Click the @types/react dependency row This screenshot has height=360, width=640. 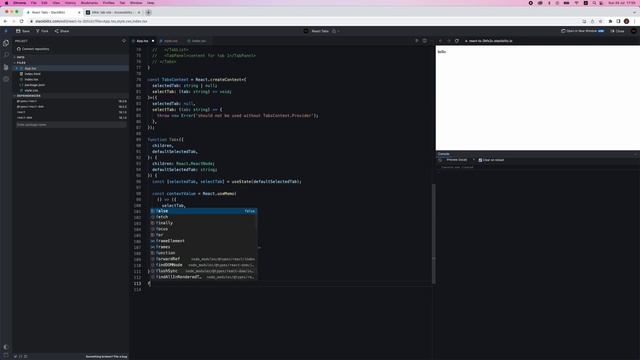point(71,101)
